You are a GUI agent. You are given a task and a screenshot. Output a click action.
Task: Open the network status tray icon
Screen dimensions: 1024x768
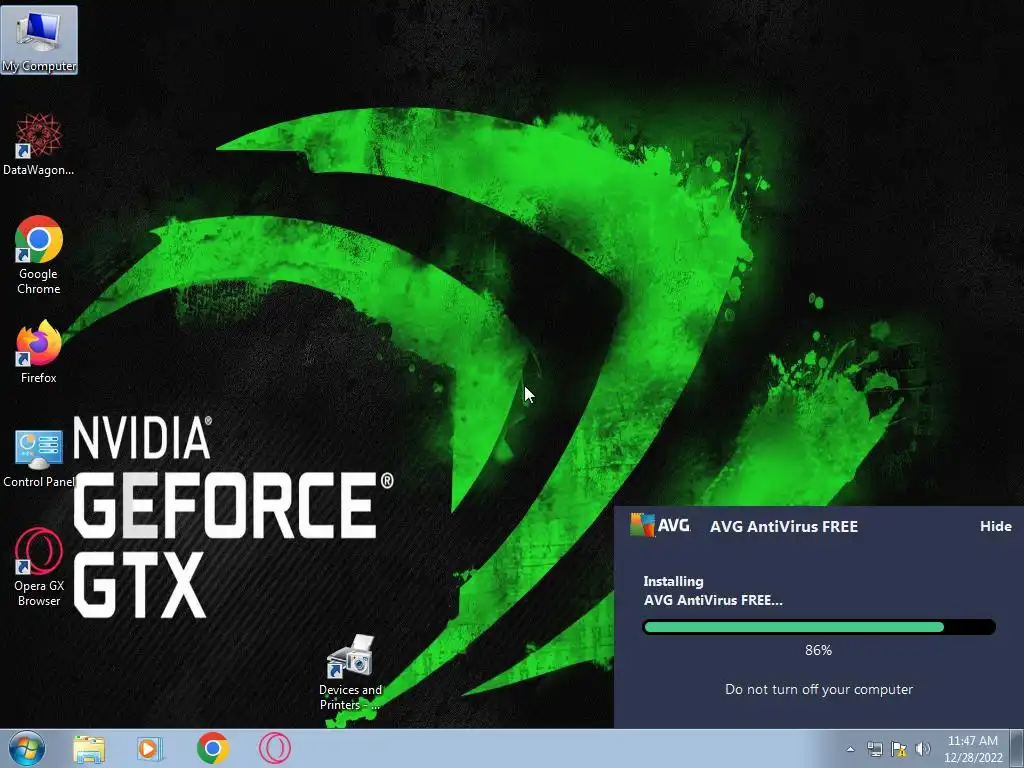pos(874,749)
